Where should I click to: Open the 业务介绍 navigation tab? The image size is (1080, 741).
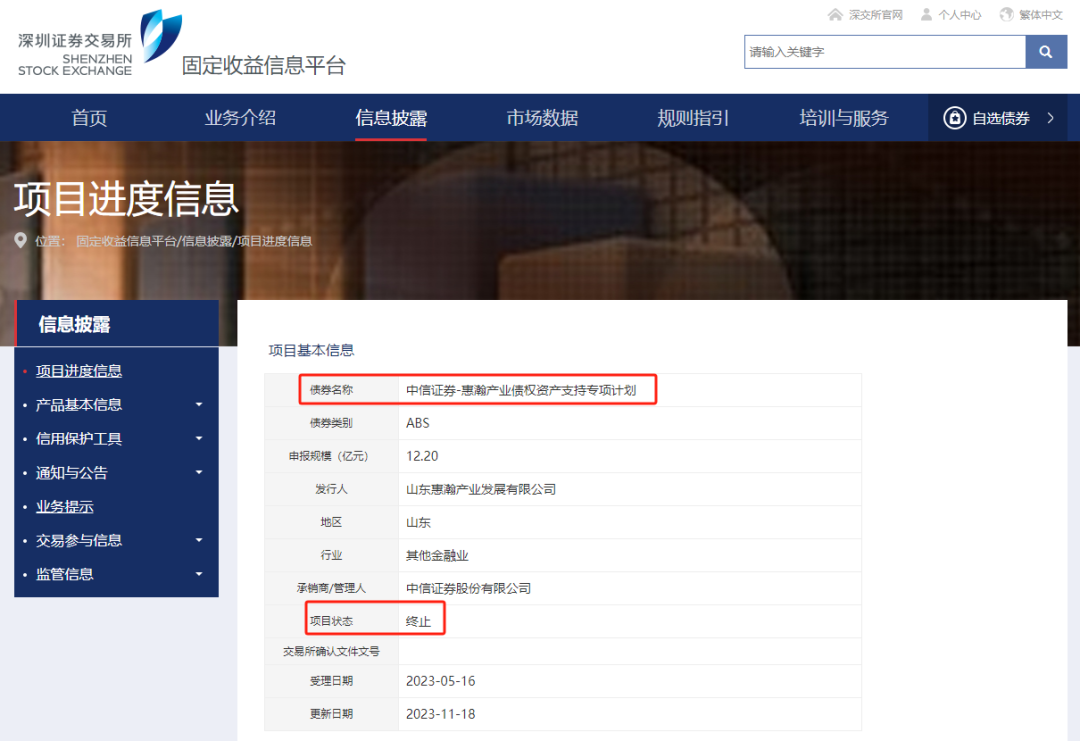click(240, 118)
